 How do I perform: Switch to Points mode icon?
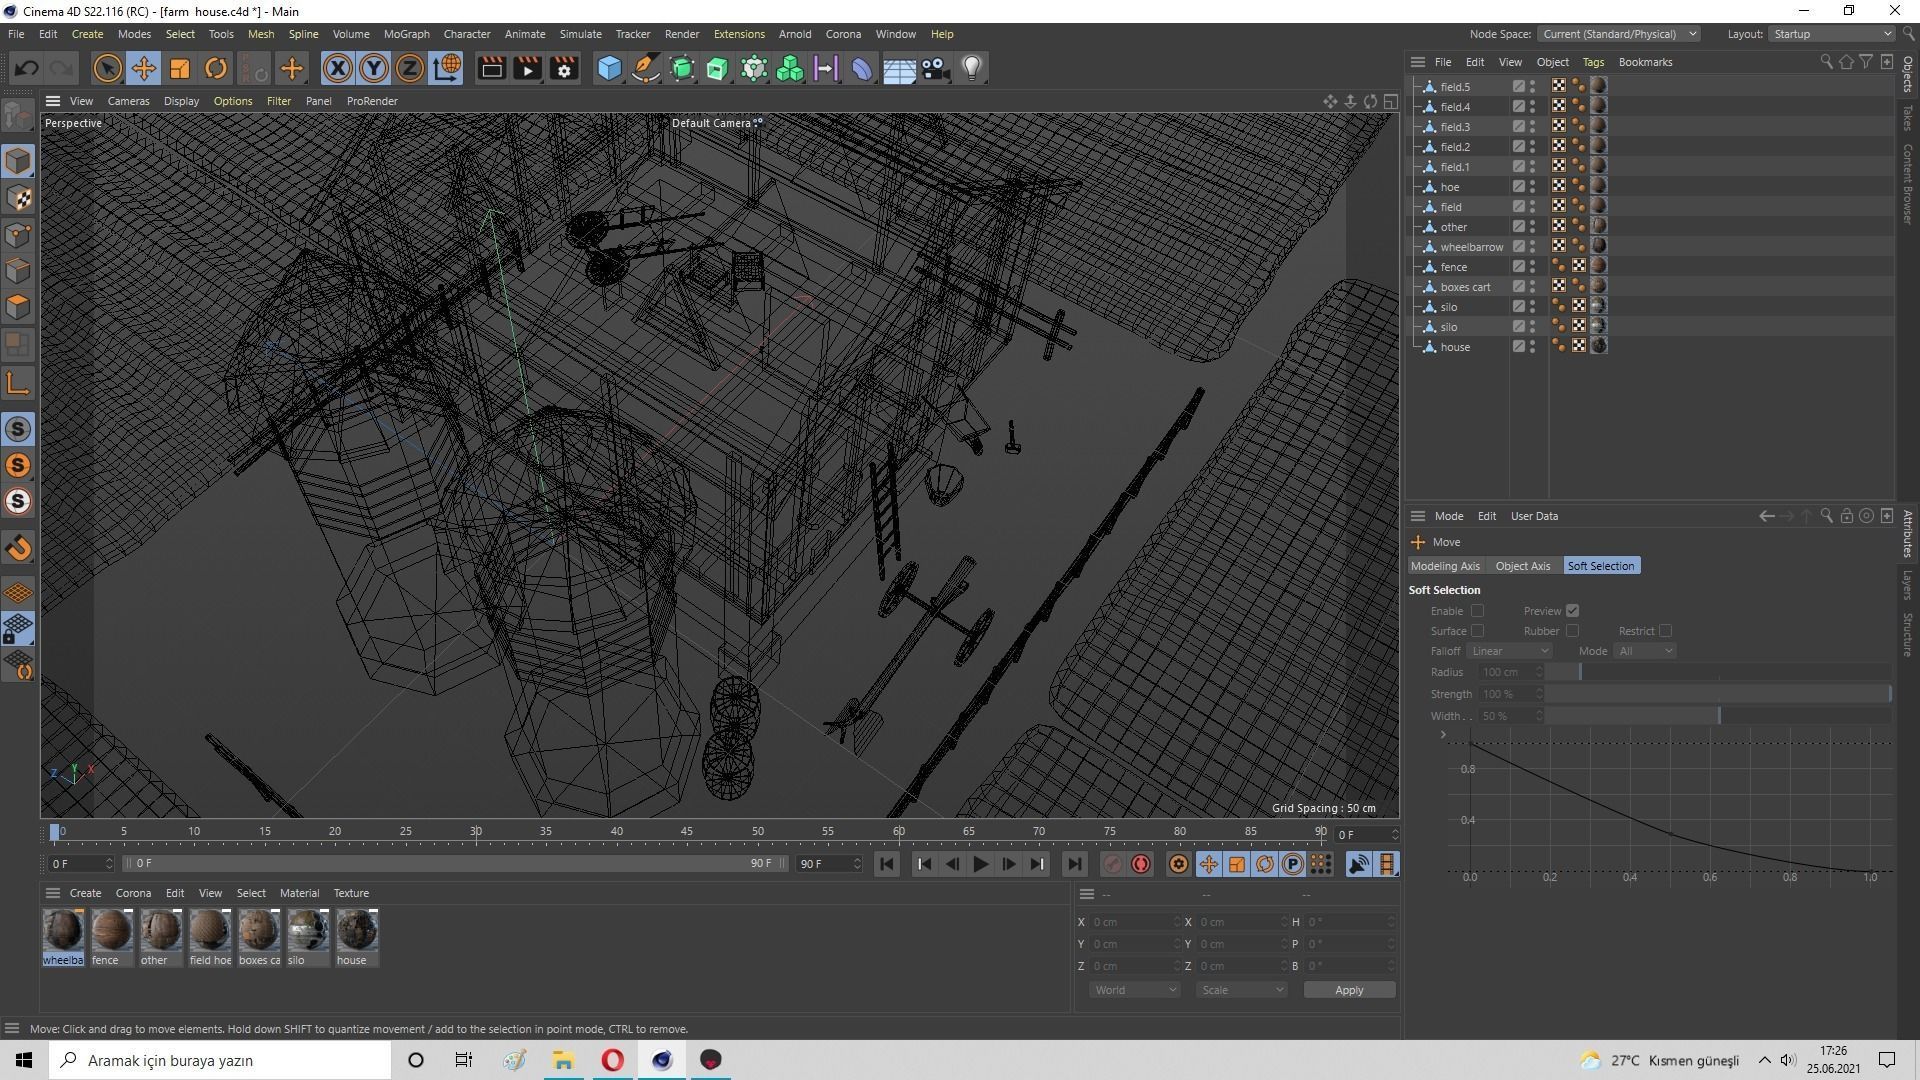coord(18,235)
